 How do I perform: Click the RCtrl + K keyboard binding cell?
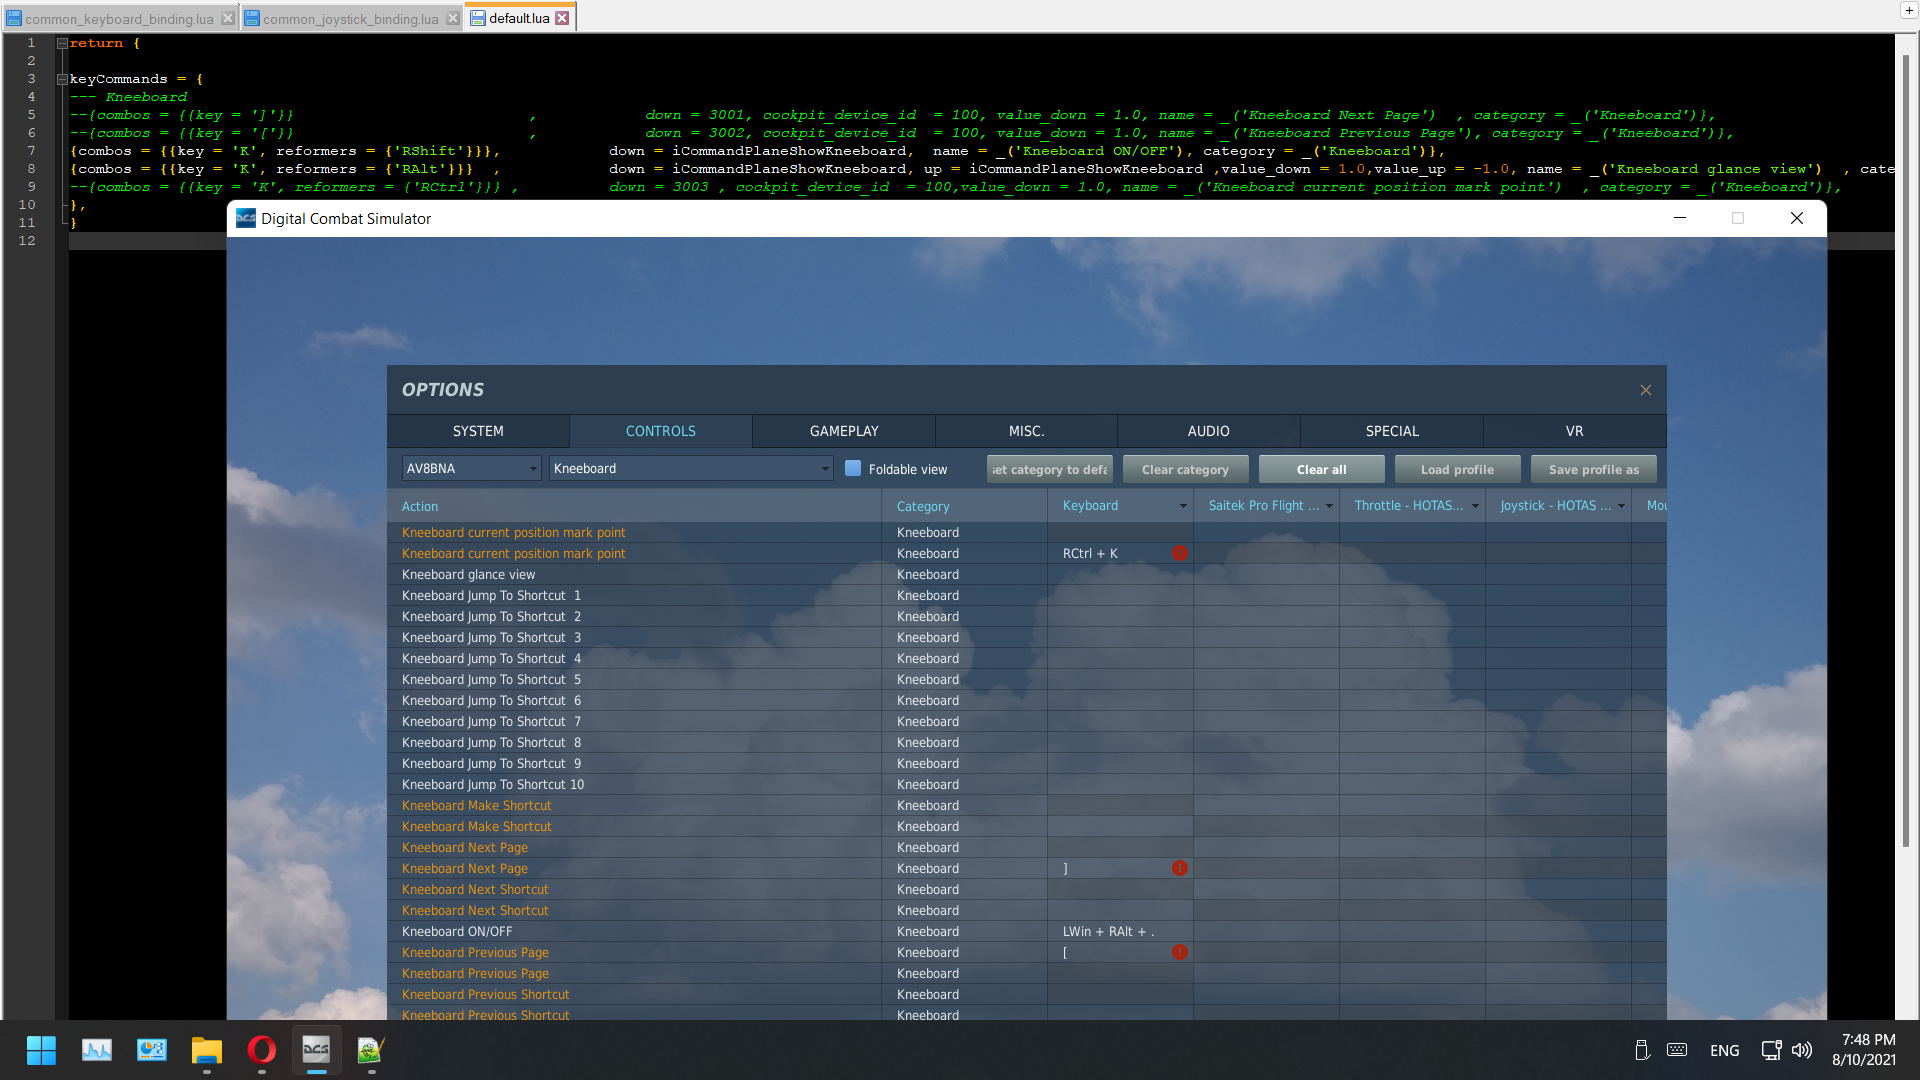[1120, 553]
